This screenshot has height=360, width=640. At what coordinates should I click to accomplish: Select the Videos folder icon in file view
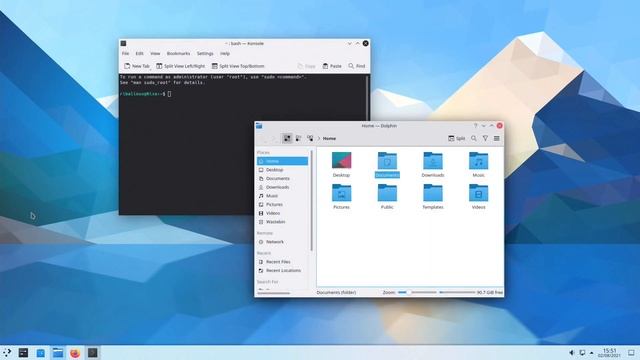(478, 193)
